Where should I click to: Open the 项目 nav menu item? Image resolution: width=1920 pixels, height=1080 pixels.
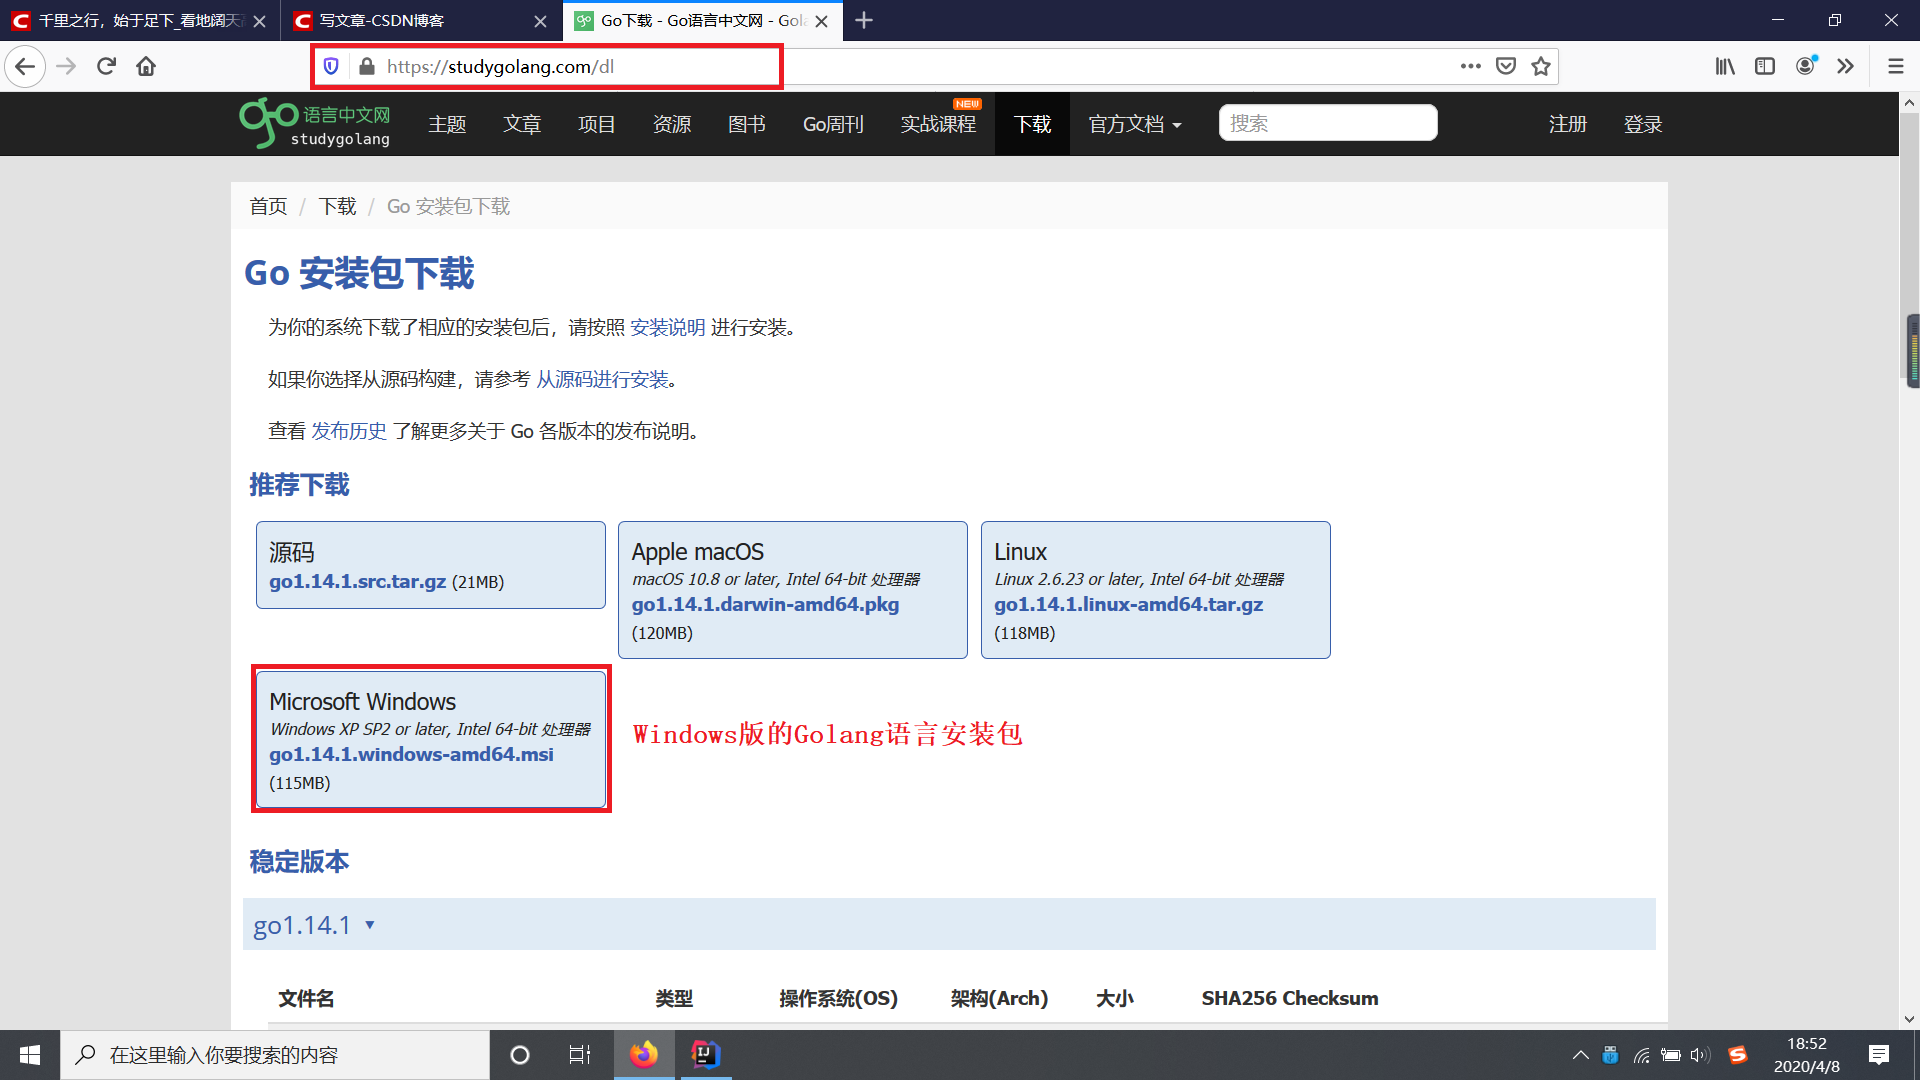point(597,124)
